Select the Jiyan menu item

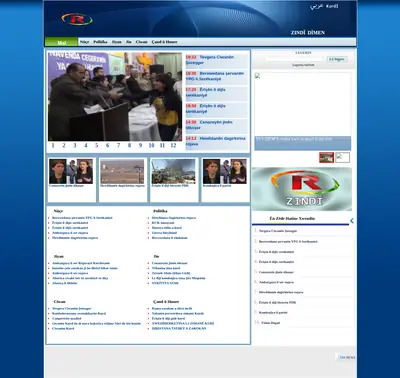coord(117,42)
